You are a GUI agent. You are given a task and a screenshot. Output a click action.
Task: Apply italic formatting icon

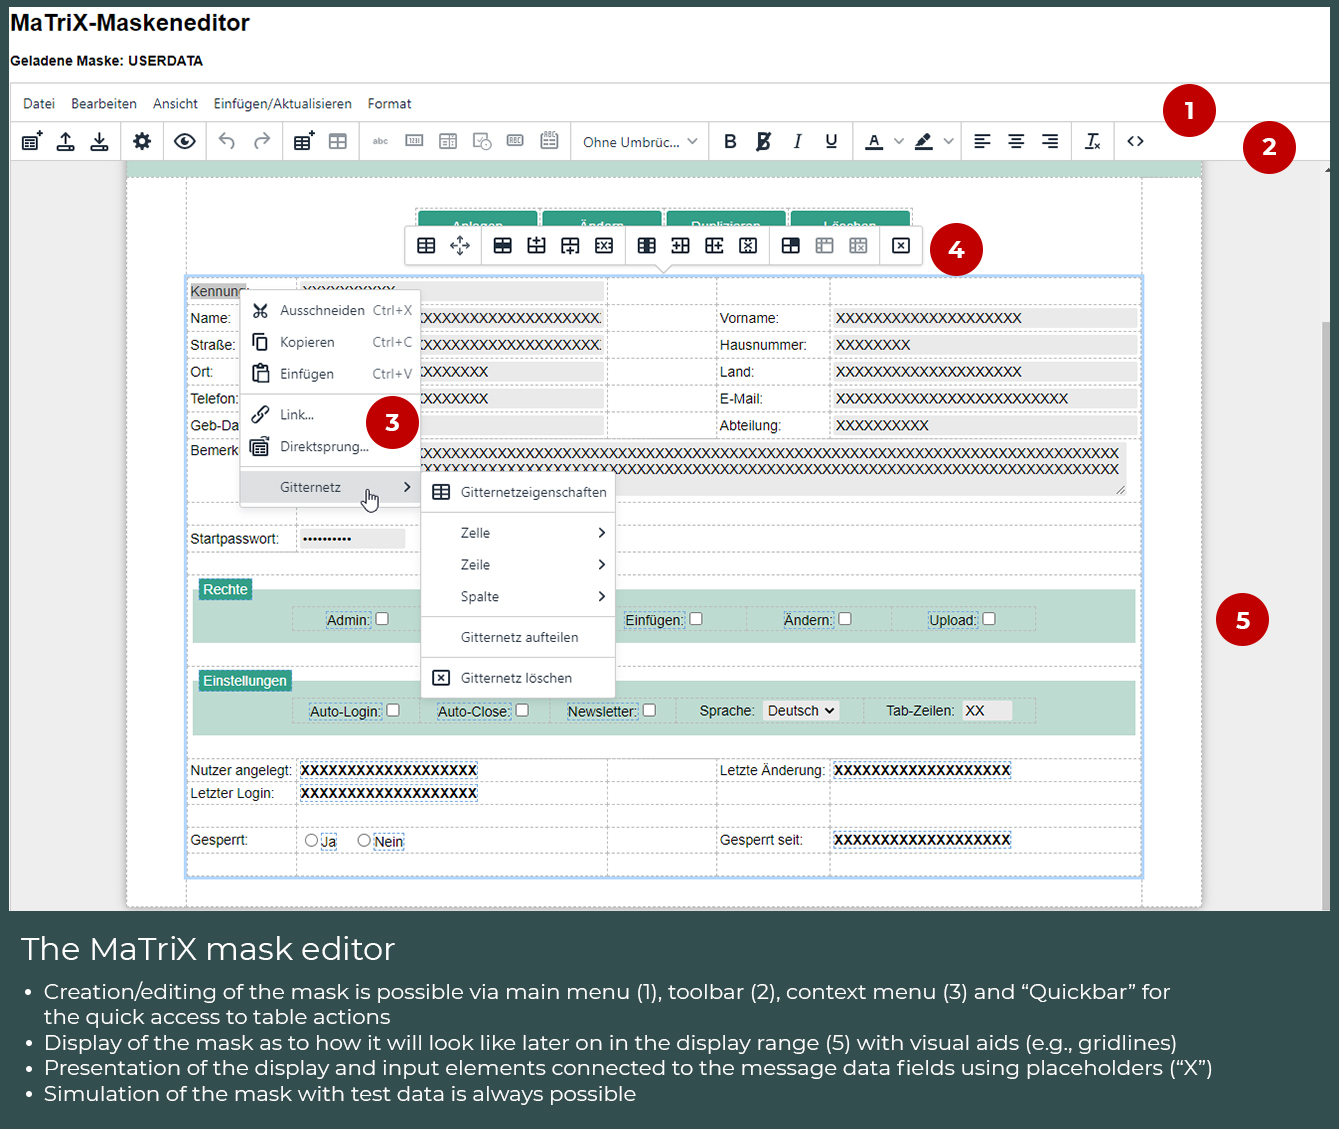[797, 142]
